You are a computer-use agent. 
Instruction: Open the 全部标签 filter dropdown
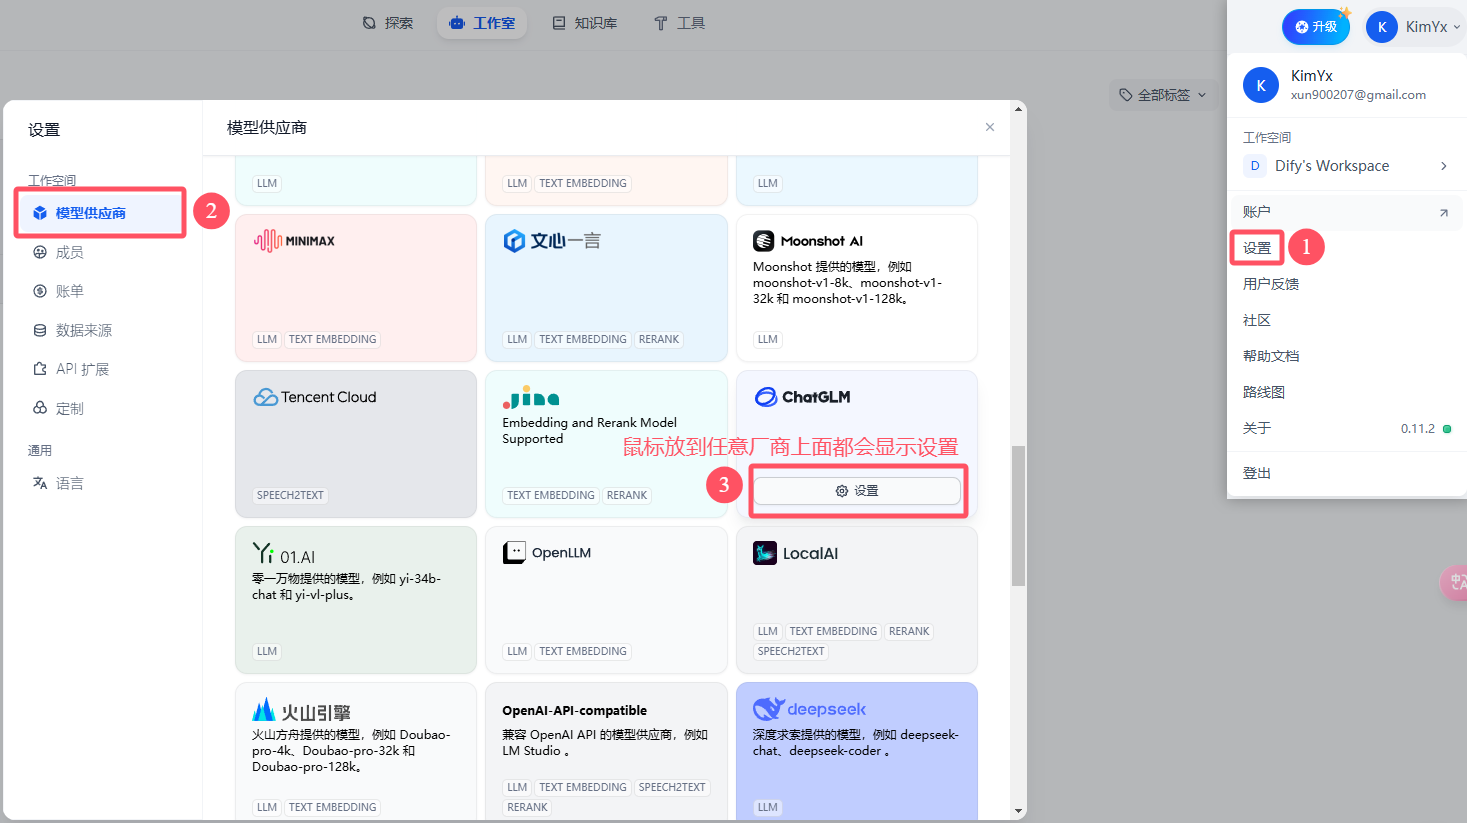pyautogui.click(x=1163, y=95)
